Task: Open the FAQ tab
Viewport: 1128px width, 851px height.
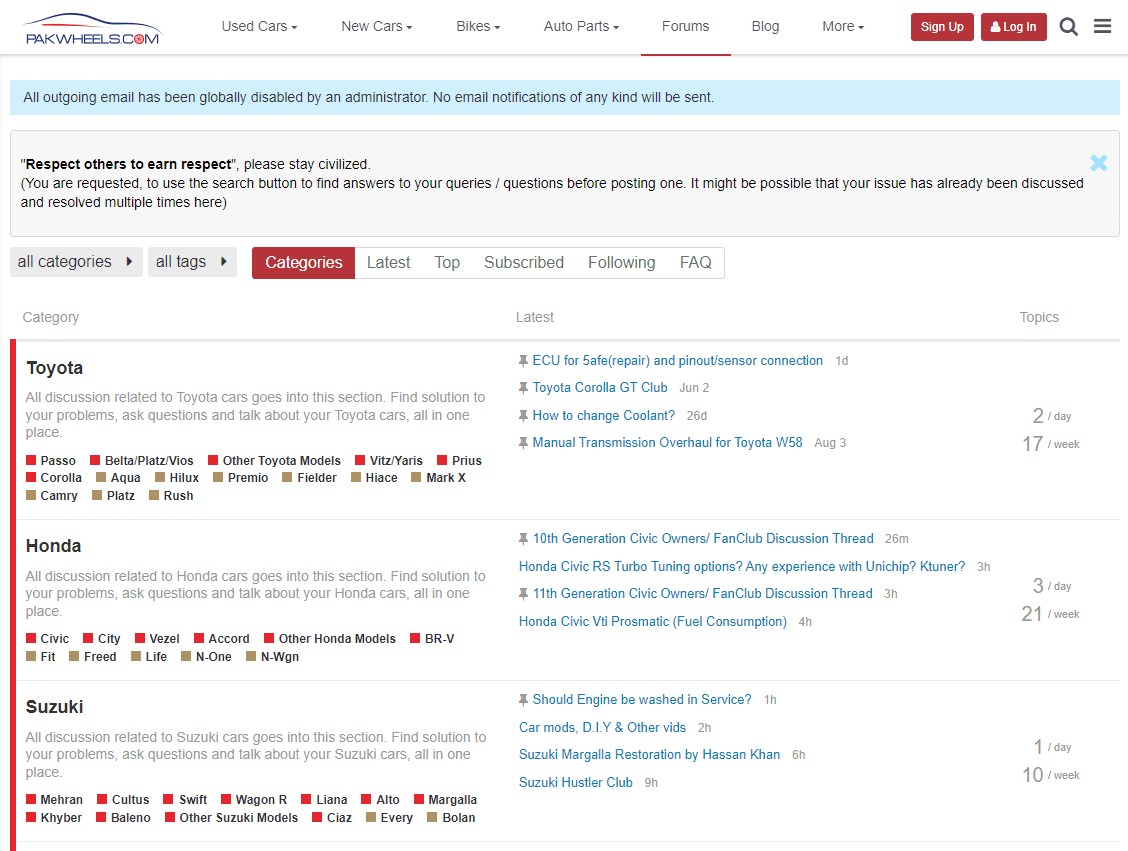Action: pyautogui.click(x=696, y=263)
